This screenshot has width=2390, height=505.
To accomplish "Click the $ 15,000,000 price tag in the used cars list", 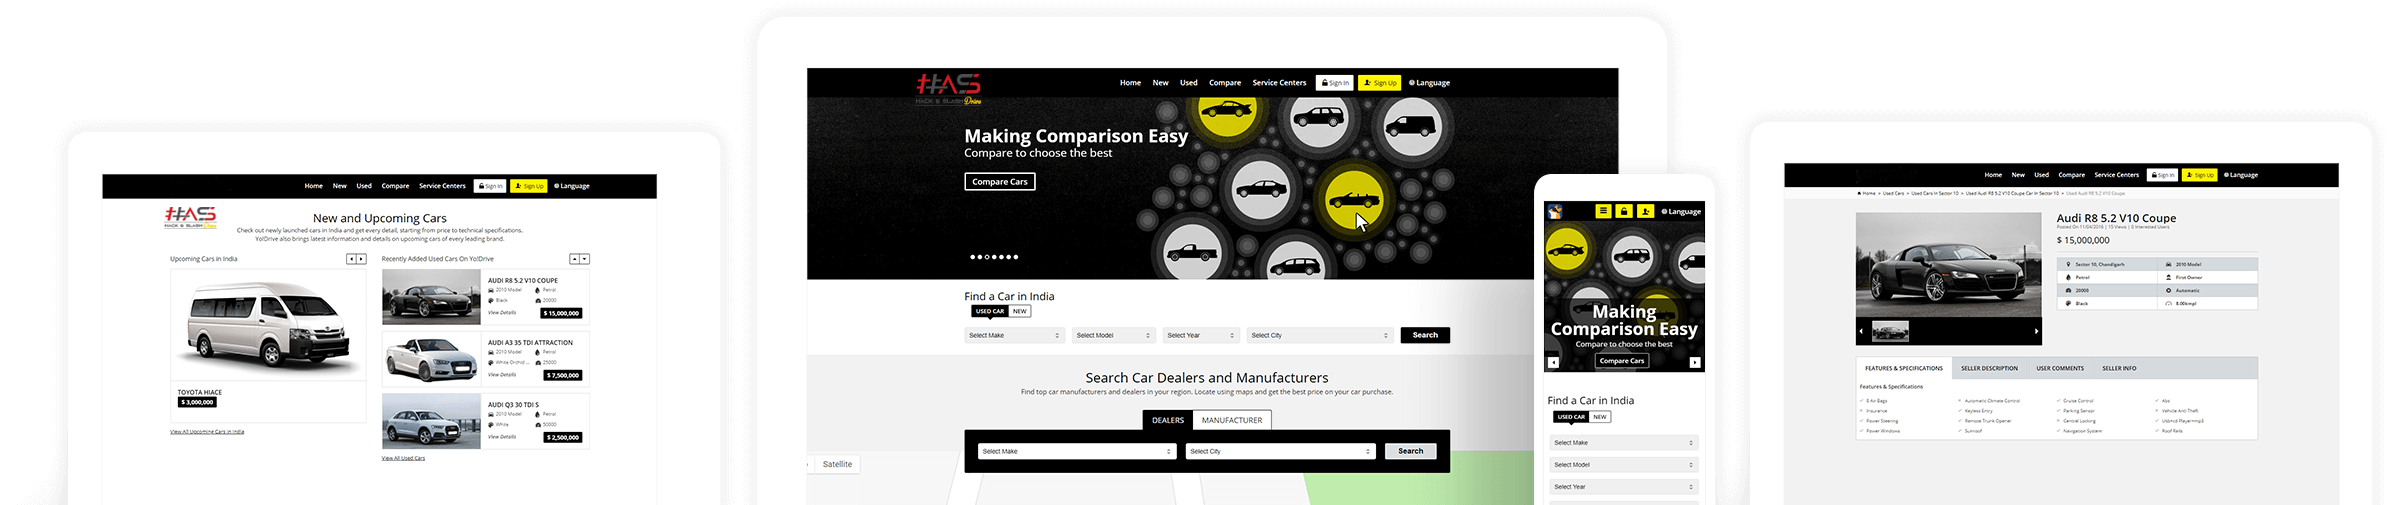I will 561,313.
